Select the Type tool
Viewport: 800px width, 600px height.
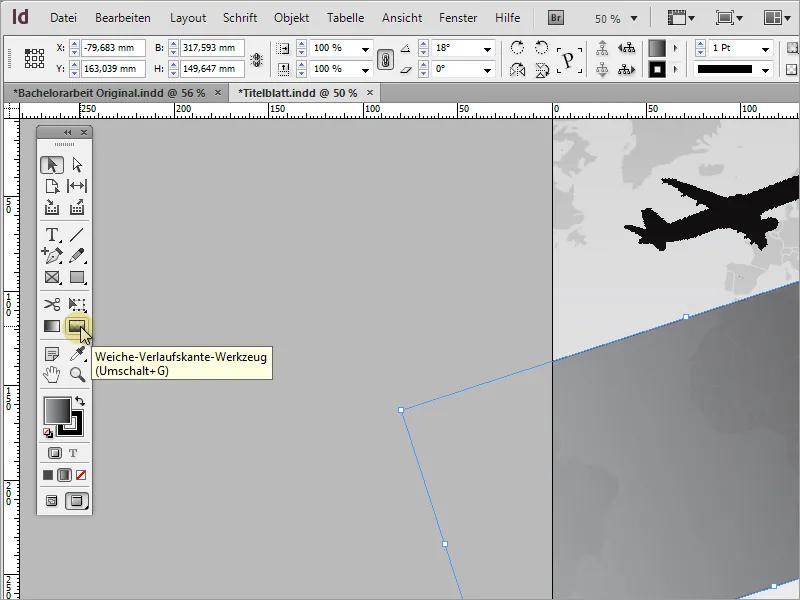coord(52,235)
